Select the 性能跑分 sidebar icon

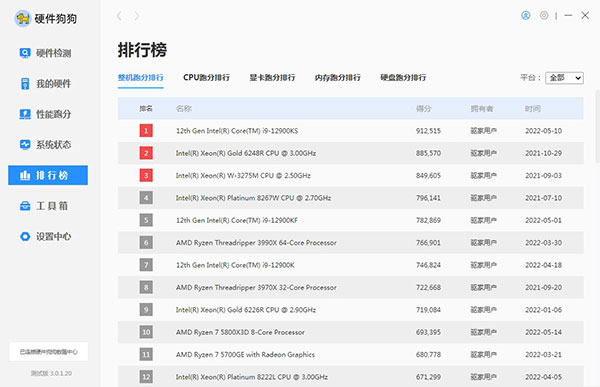click(25, 114)
